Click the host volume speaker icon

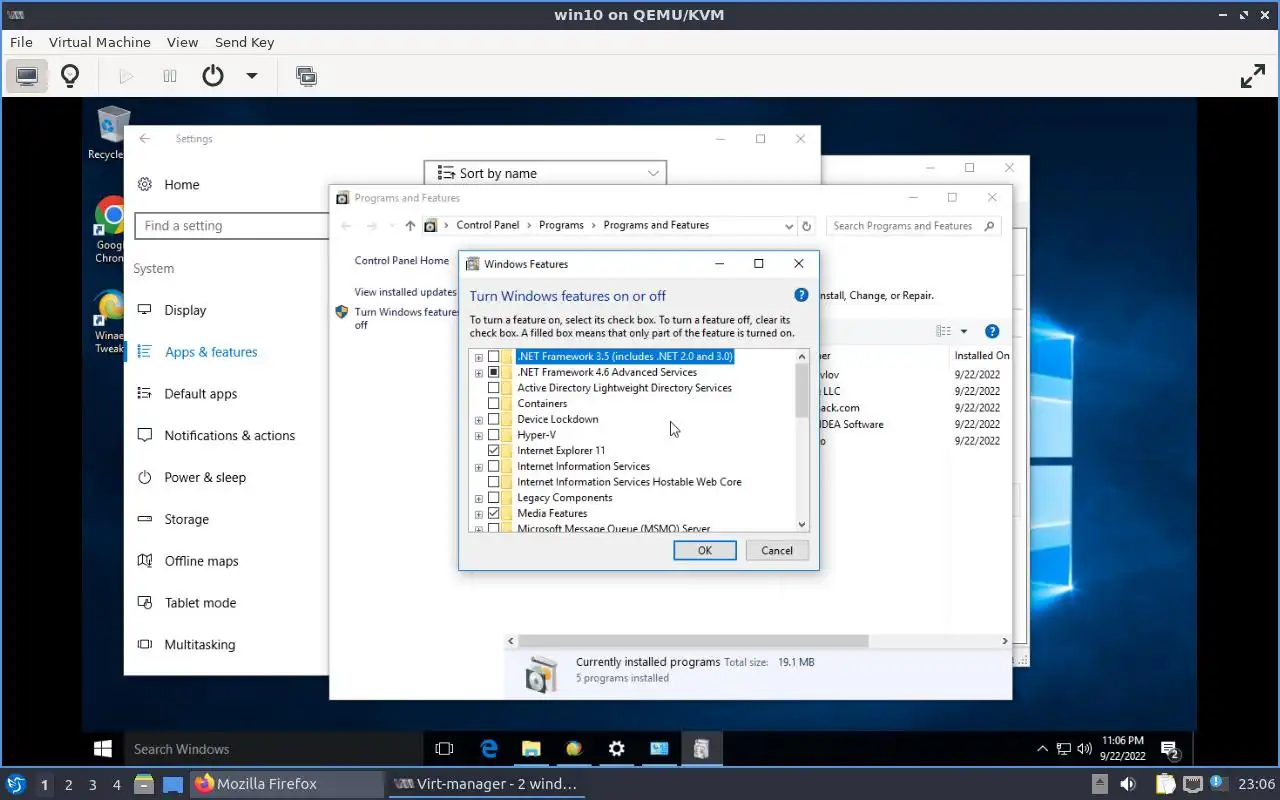click(x=1128, y=784)
